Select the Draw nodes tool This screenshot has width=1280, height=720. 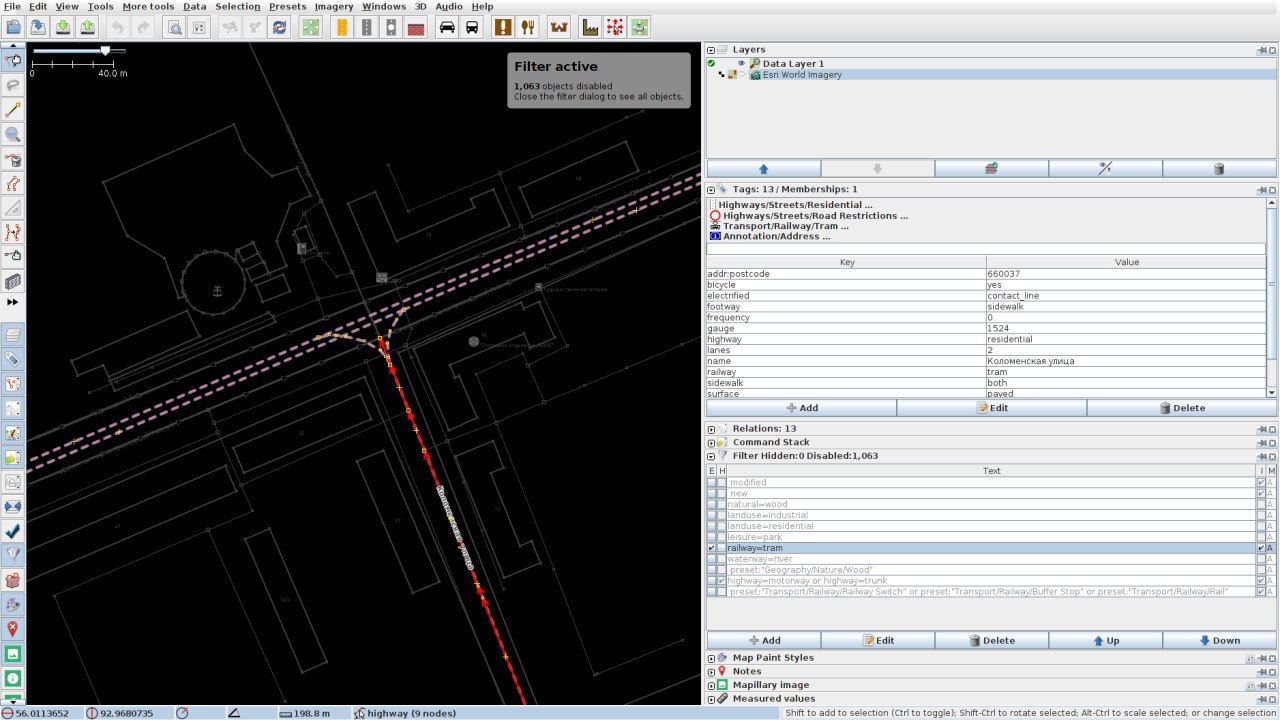13,110
